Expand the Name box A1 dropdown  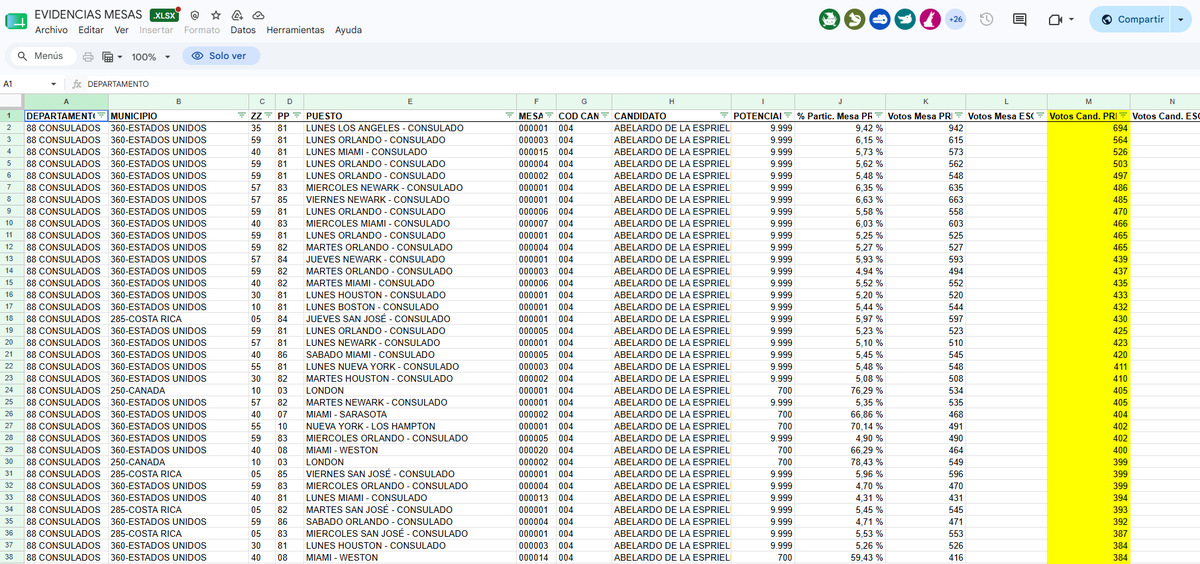pyautogui.click(x=54, y=84)
